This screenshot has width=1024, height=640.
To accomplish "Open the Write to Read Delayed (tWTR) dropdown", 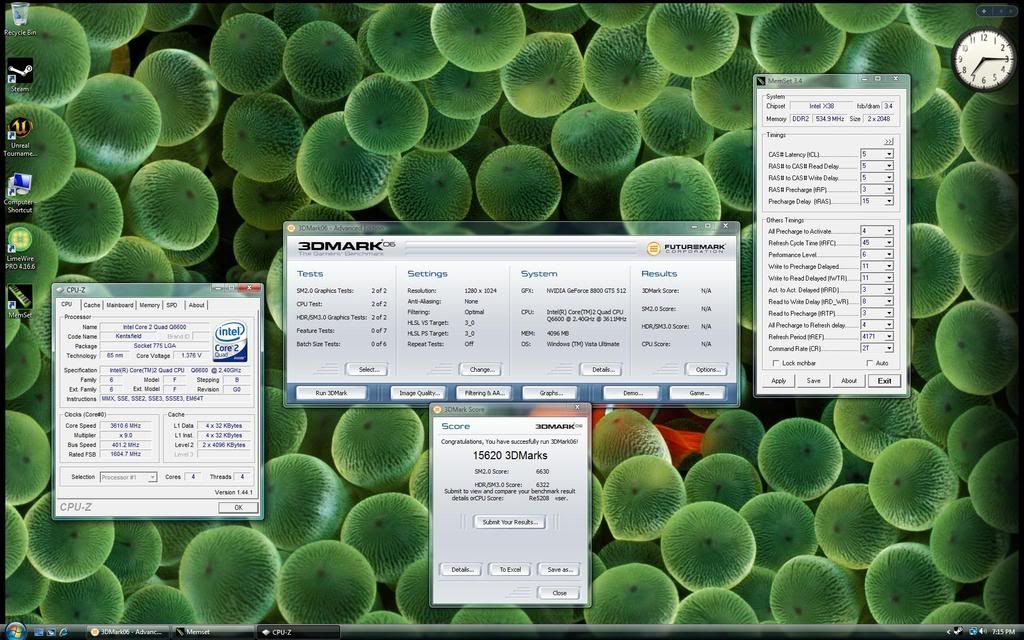I will (888, 278).
